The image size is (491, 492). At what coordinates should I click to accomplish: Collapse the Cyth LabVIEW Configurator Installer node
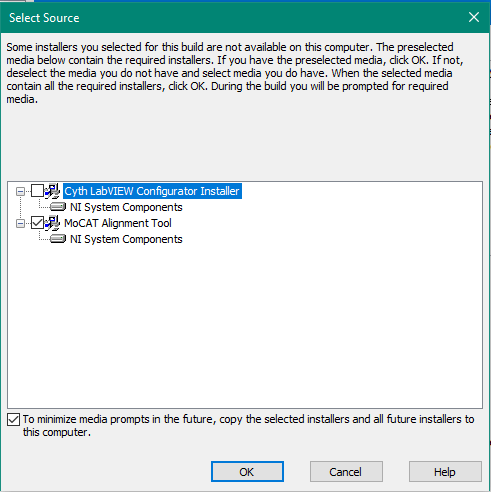point(20,191)
